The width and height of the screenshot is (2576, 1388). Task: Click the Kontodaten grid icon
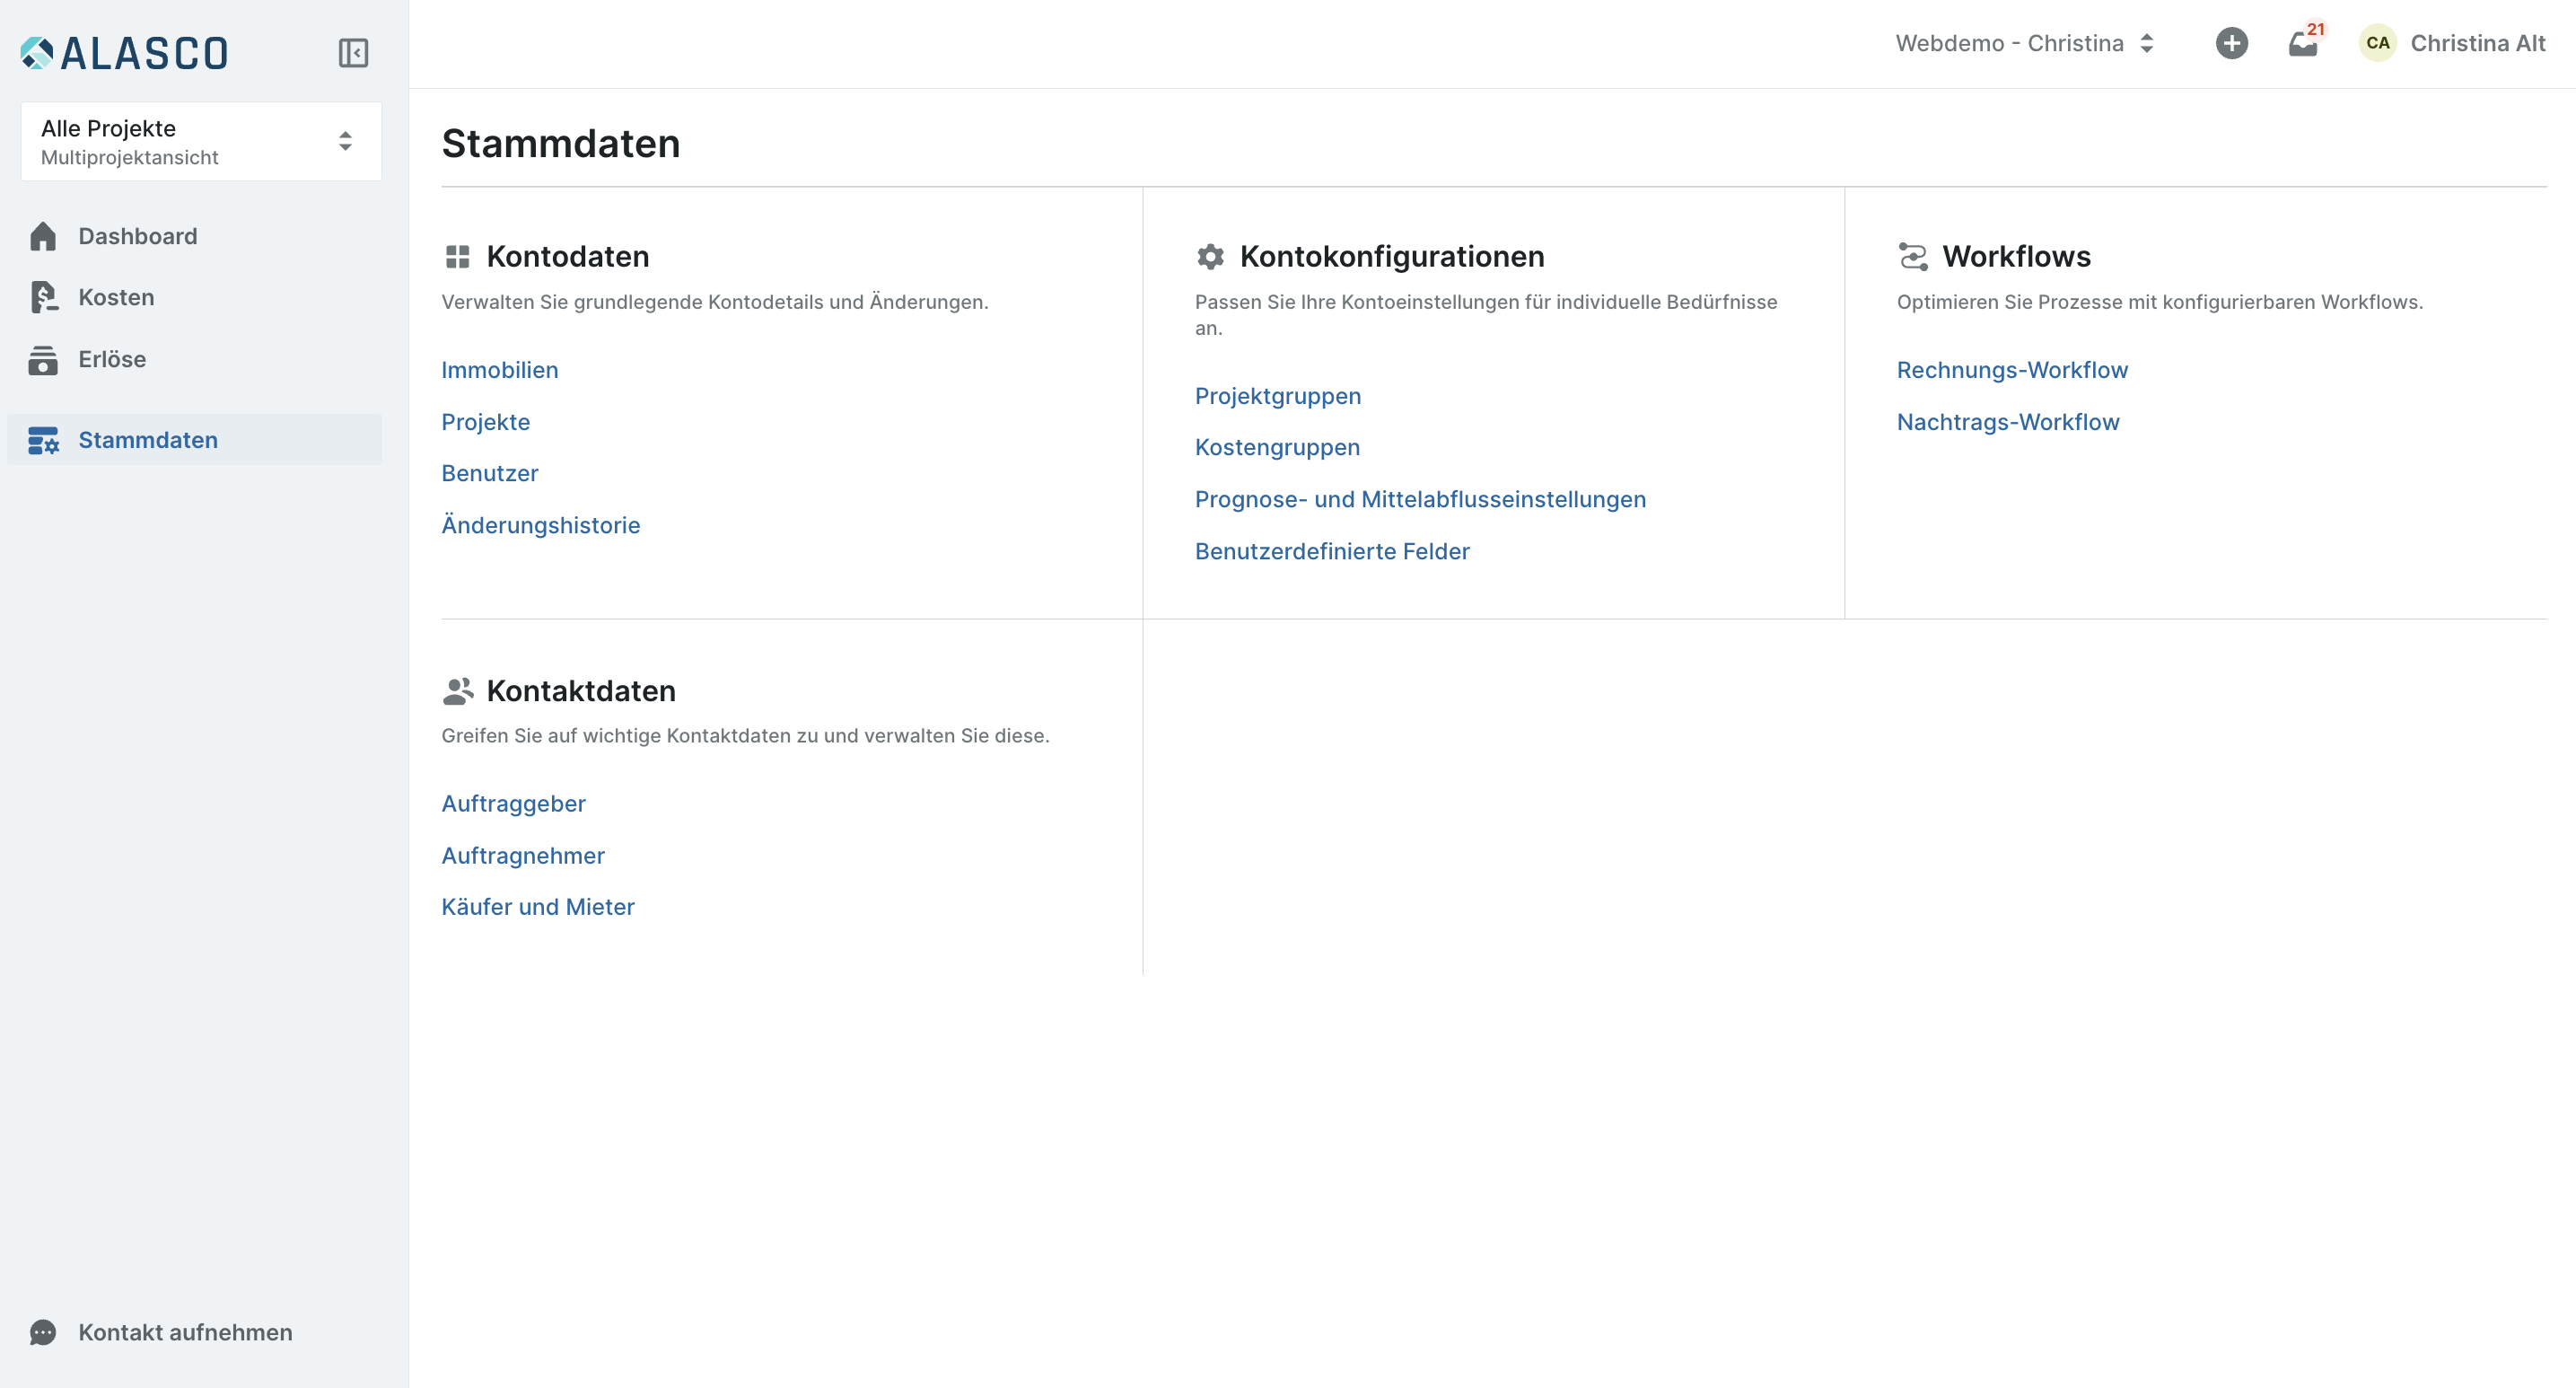[x=457, y=257]
